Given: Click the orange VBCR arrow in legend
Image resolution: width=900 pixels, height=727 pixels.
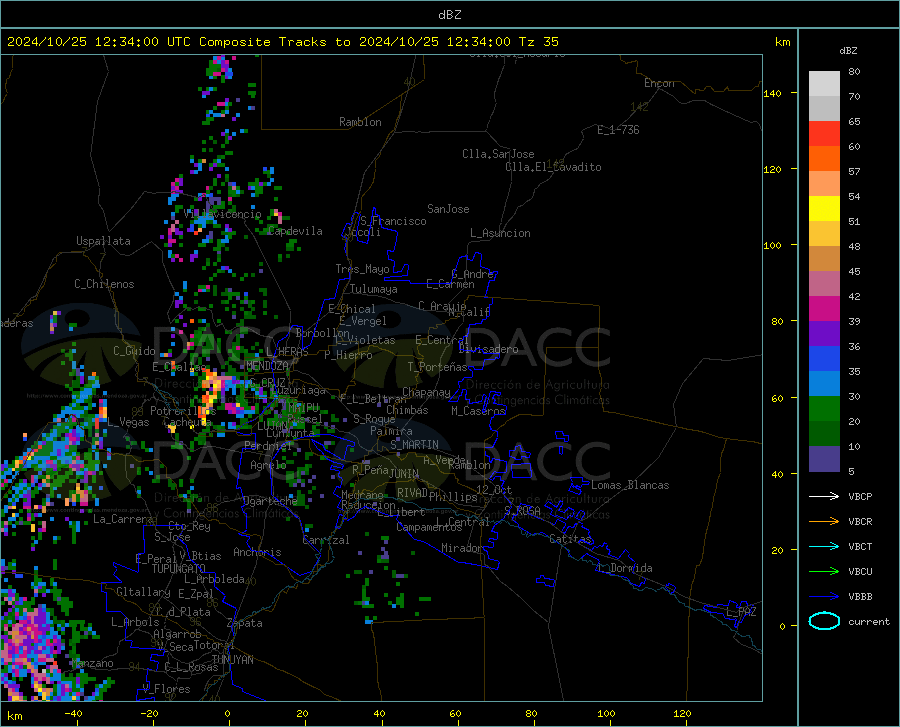Looking at the screenshot, I should (824, 521).
